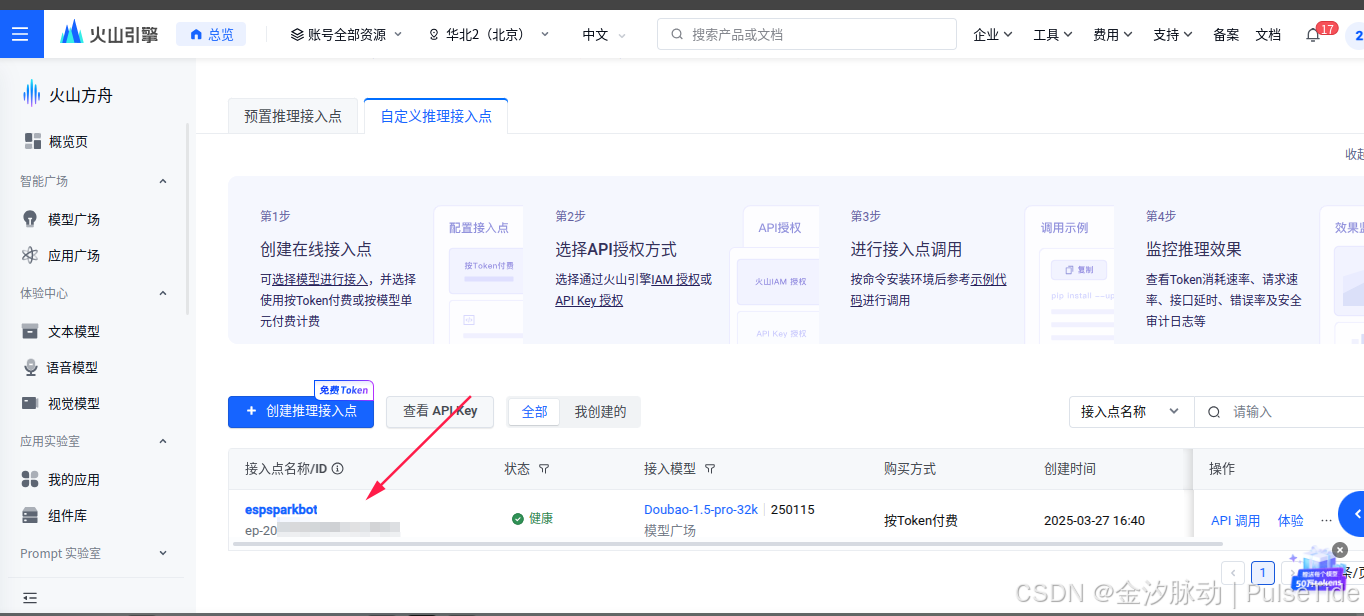This screenshot has height=616, width=1364.
Task: Open the 支持 menu
Action: 1172,34
